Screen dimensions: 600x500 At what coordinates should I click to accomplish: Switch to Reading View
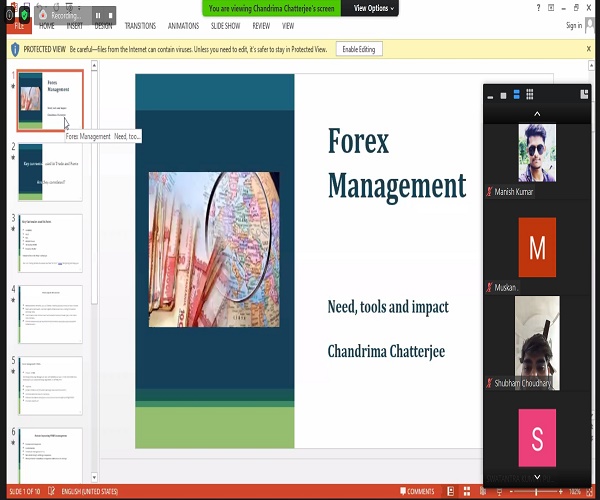tap(483, 491)
